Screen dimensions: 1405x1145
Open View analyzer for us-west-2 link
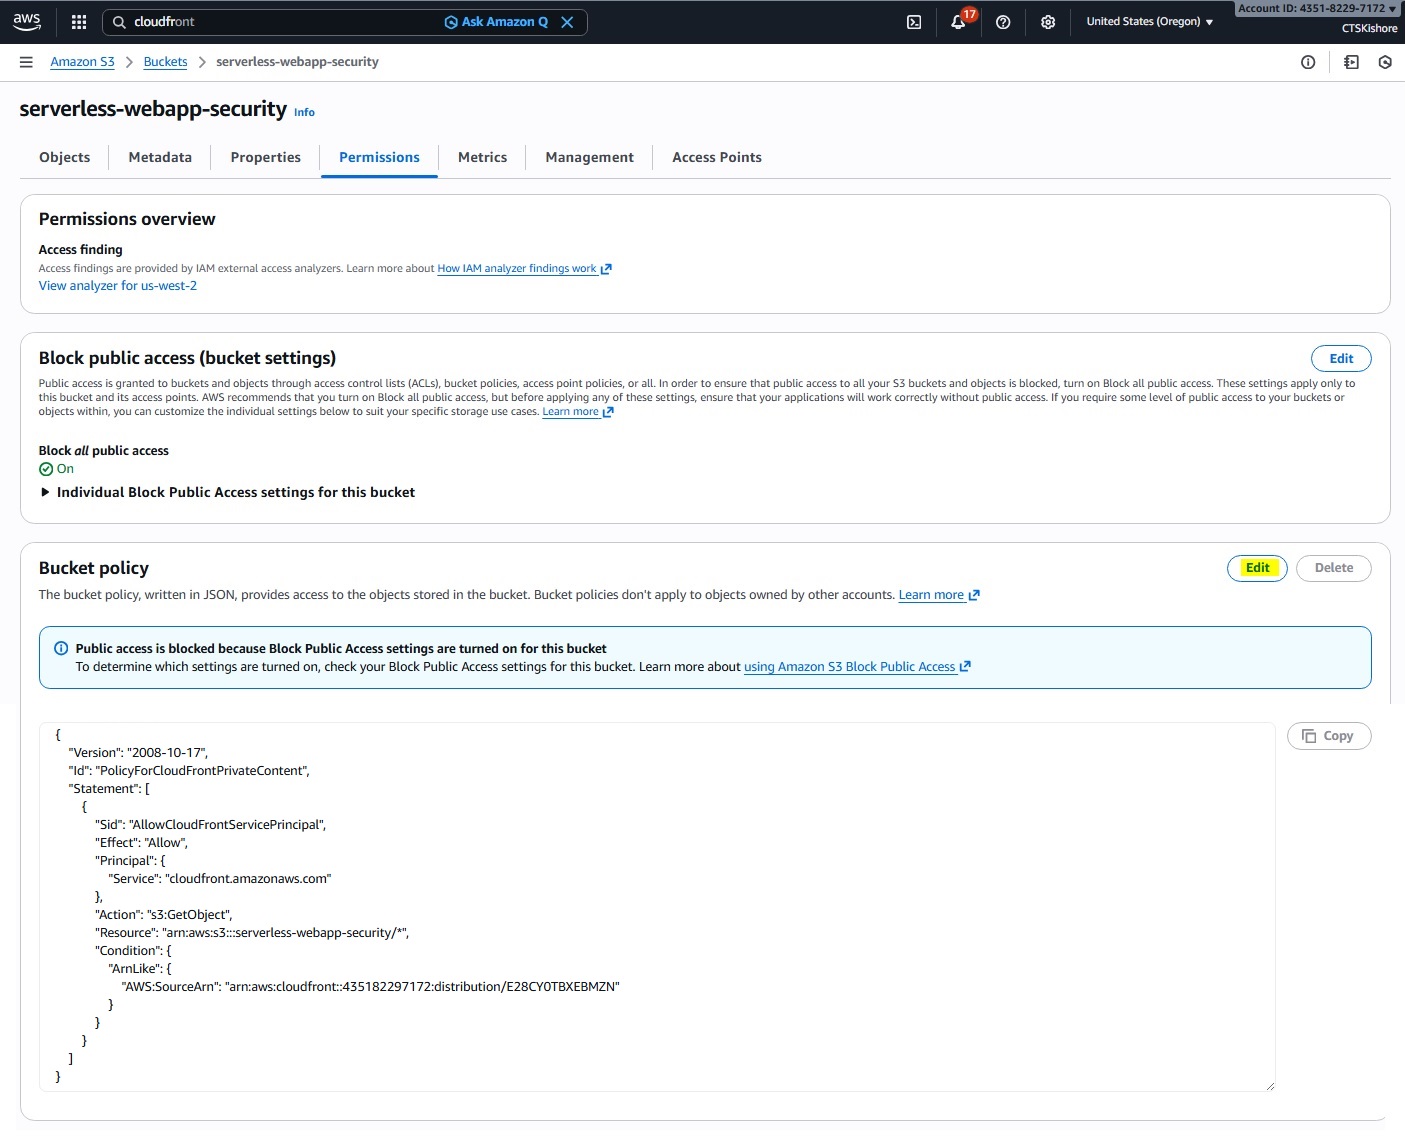pos(118,286)
